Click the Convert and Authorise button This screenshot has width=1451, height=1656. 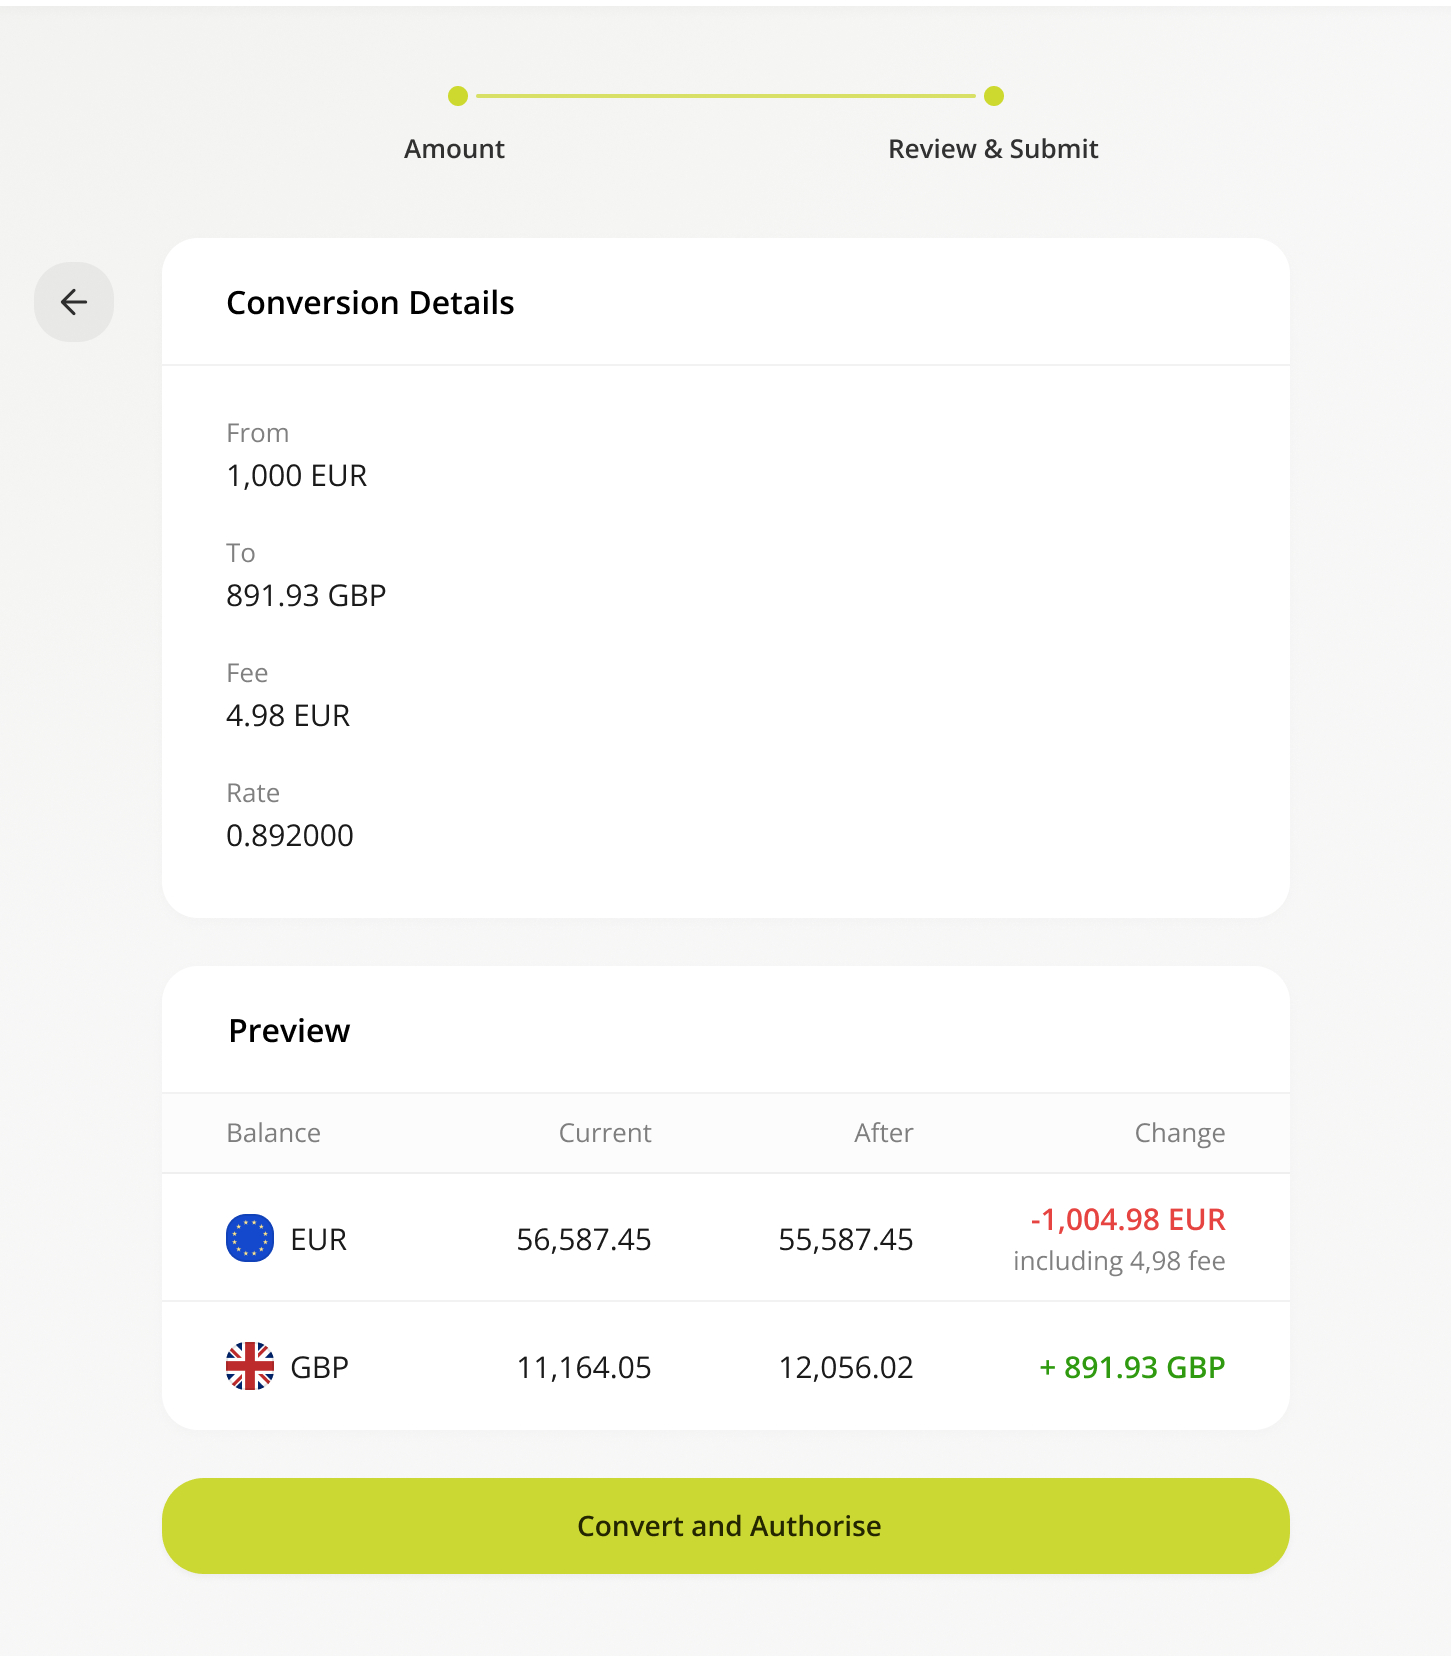click(726, 1526)
